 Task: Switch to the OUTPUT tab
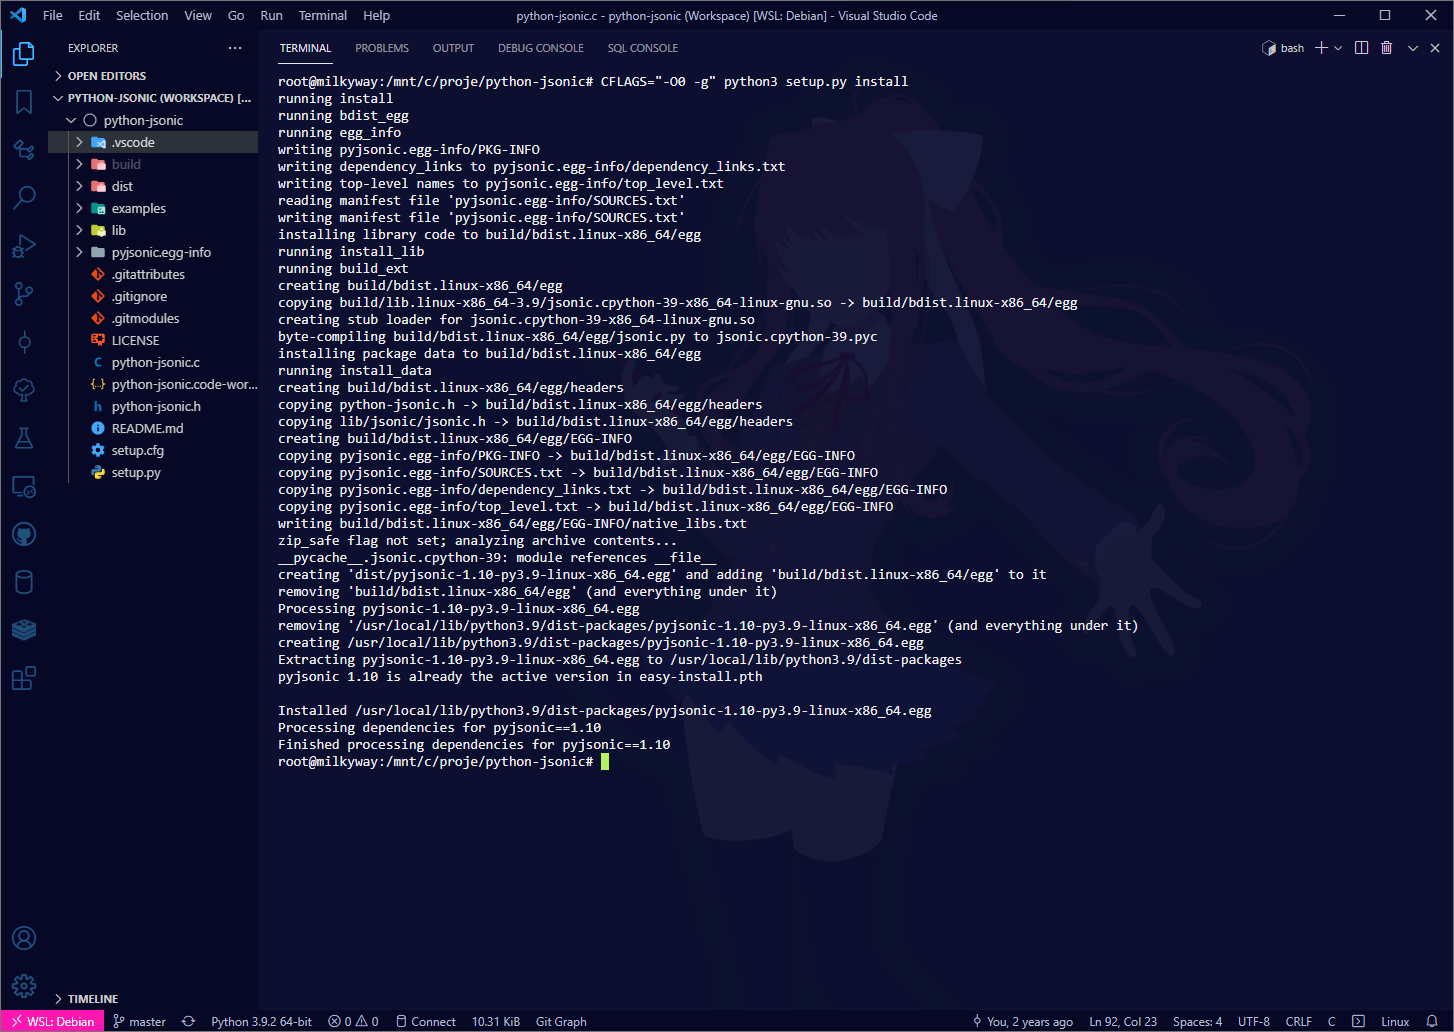[453, 48]
